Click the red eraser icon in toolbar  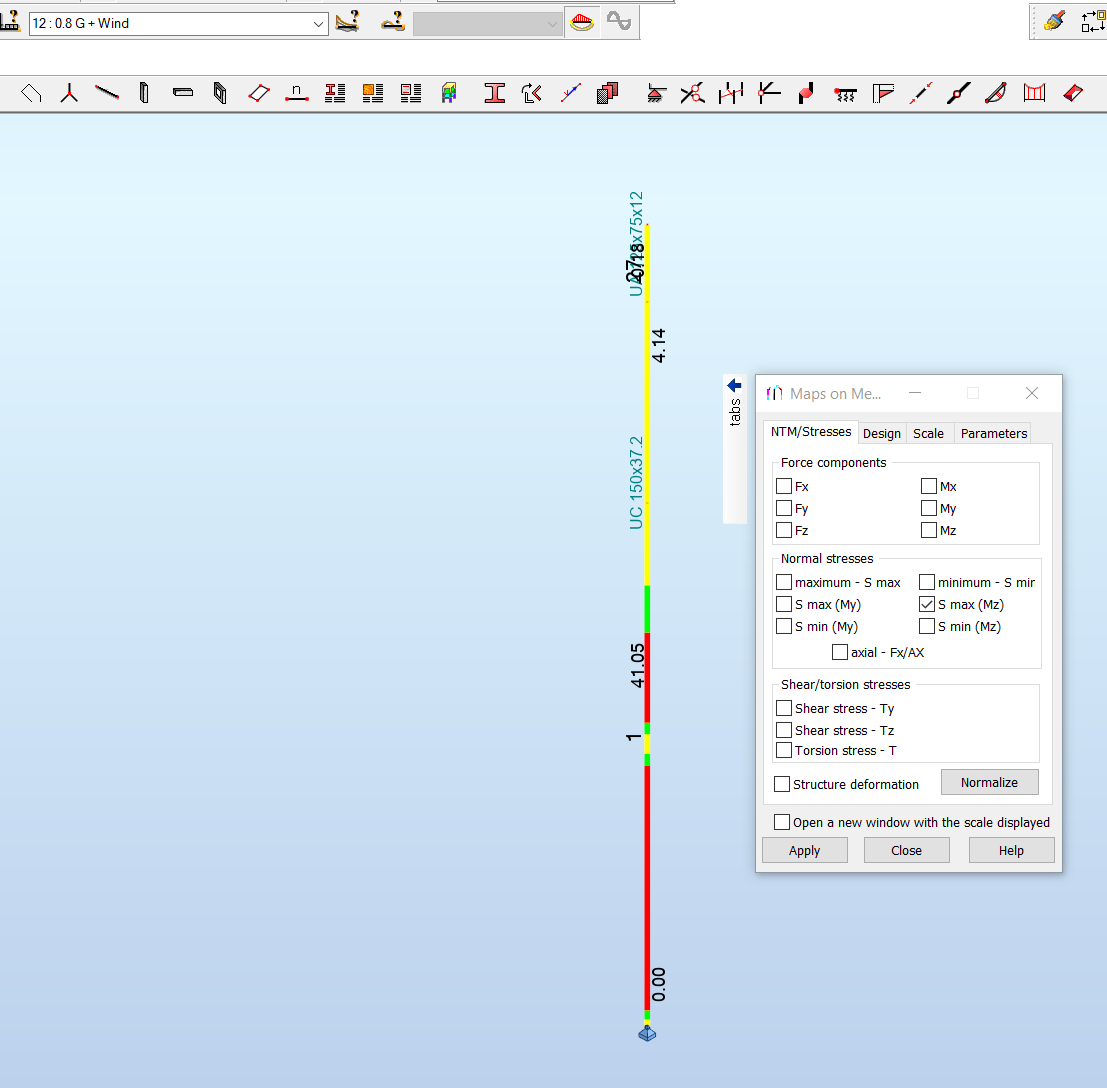pos(1073,94)
